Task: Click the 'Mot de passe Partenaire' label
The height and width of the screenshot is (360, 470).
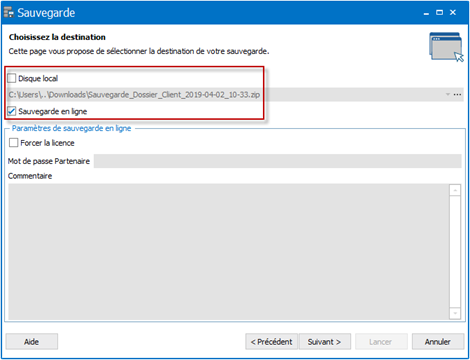Action: 49,161
